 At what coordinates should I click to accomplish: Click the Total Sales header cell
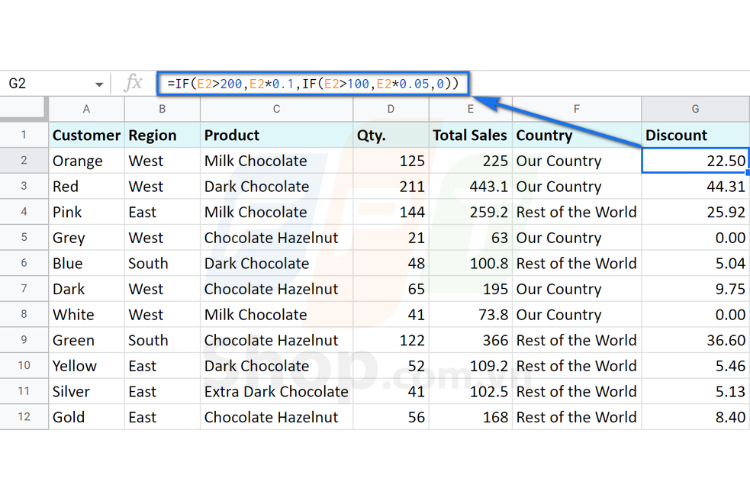point(471,135)
